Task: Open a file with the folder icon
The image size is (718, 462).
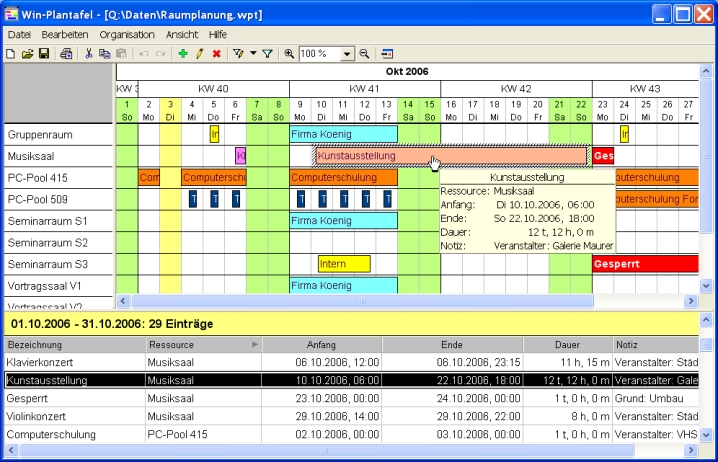Action: coord(27,53)
